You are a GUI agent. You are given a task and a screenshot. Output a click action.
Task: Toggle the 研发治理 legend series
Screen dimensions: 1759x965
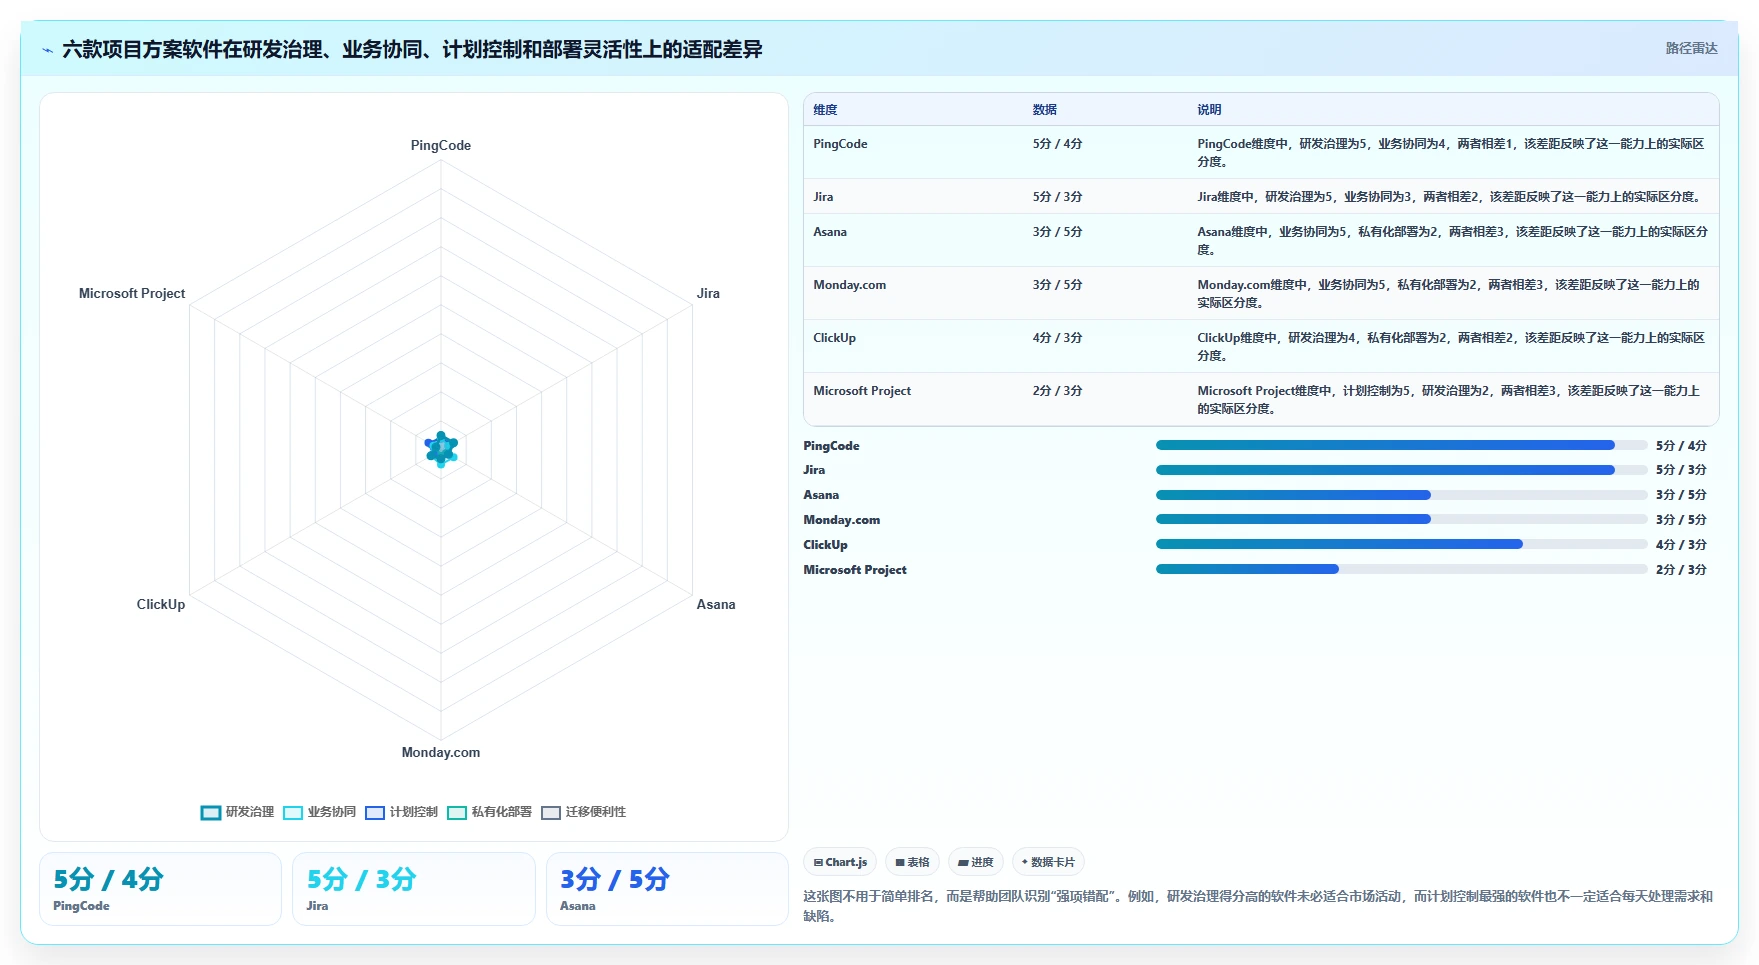tap(237, 812)
